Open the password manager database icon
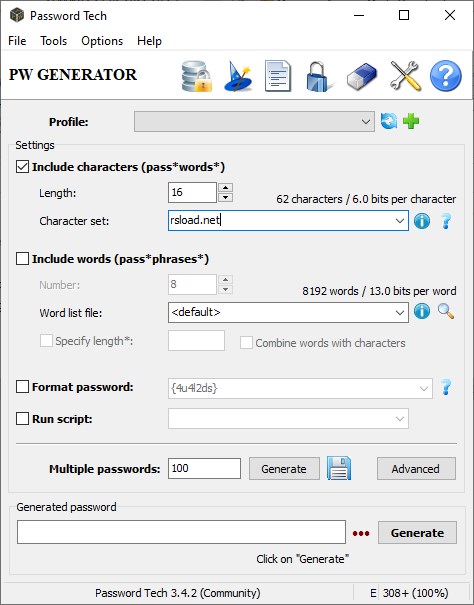This screenshot has width=474, height=605. click(197, 76)
